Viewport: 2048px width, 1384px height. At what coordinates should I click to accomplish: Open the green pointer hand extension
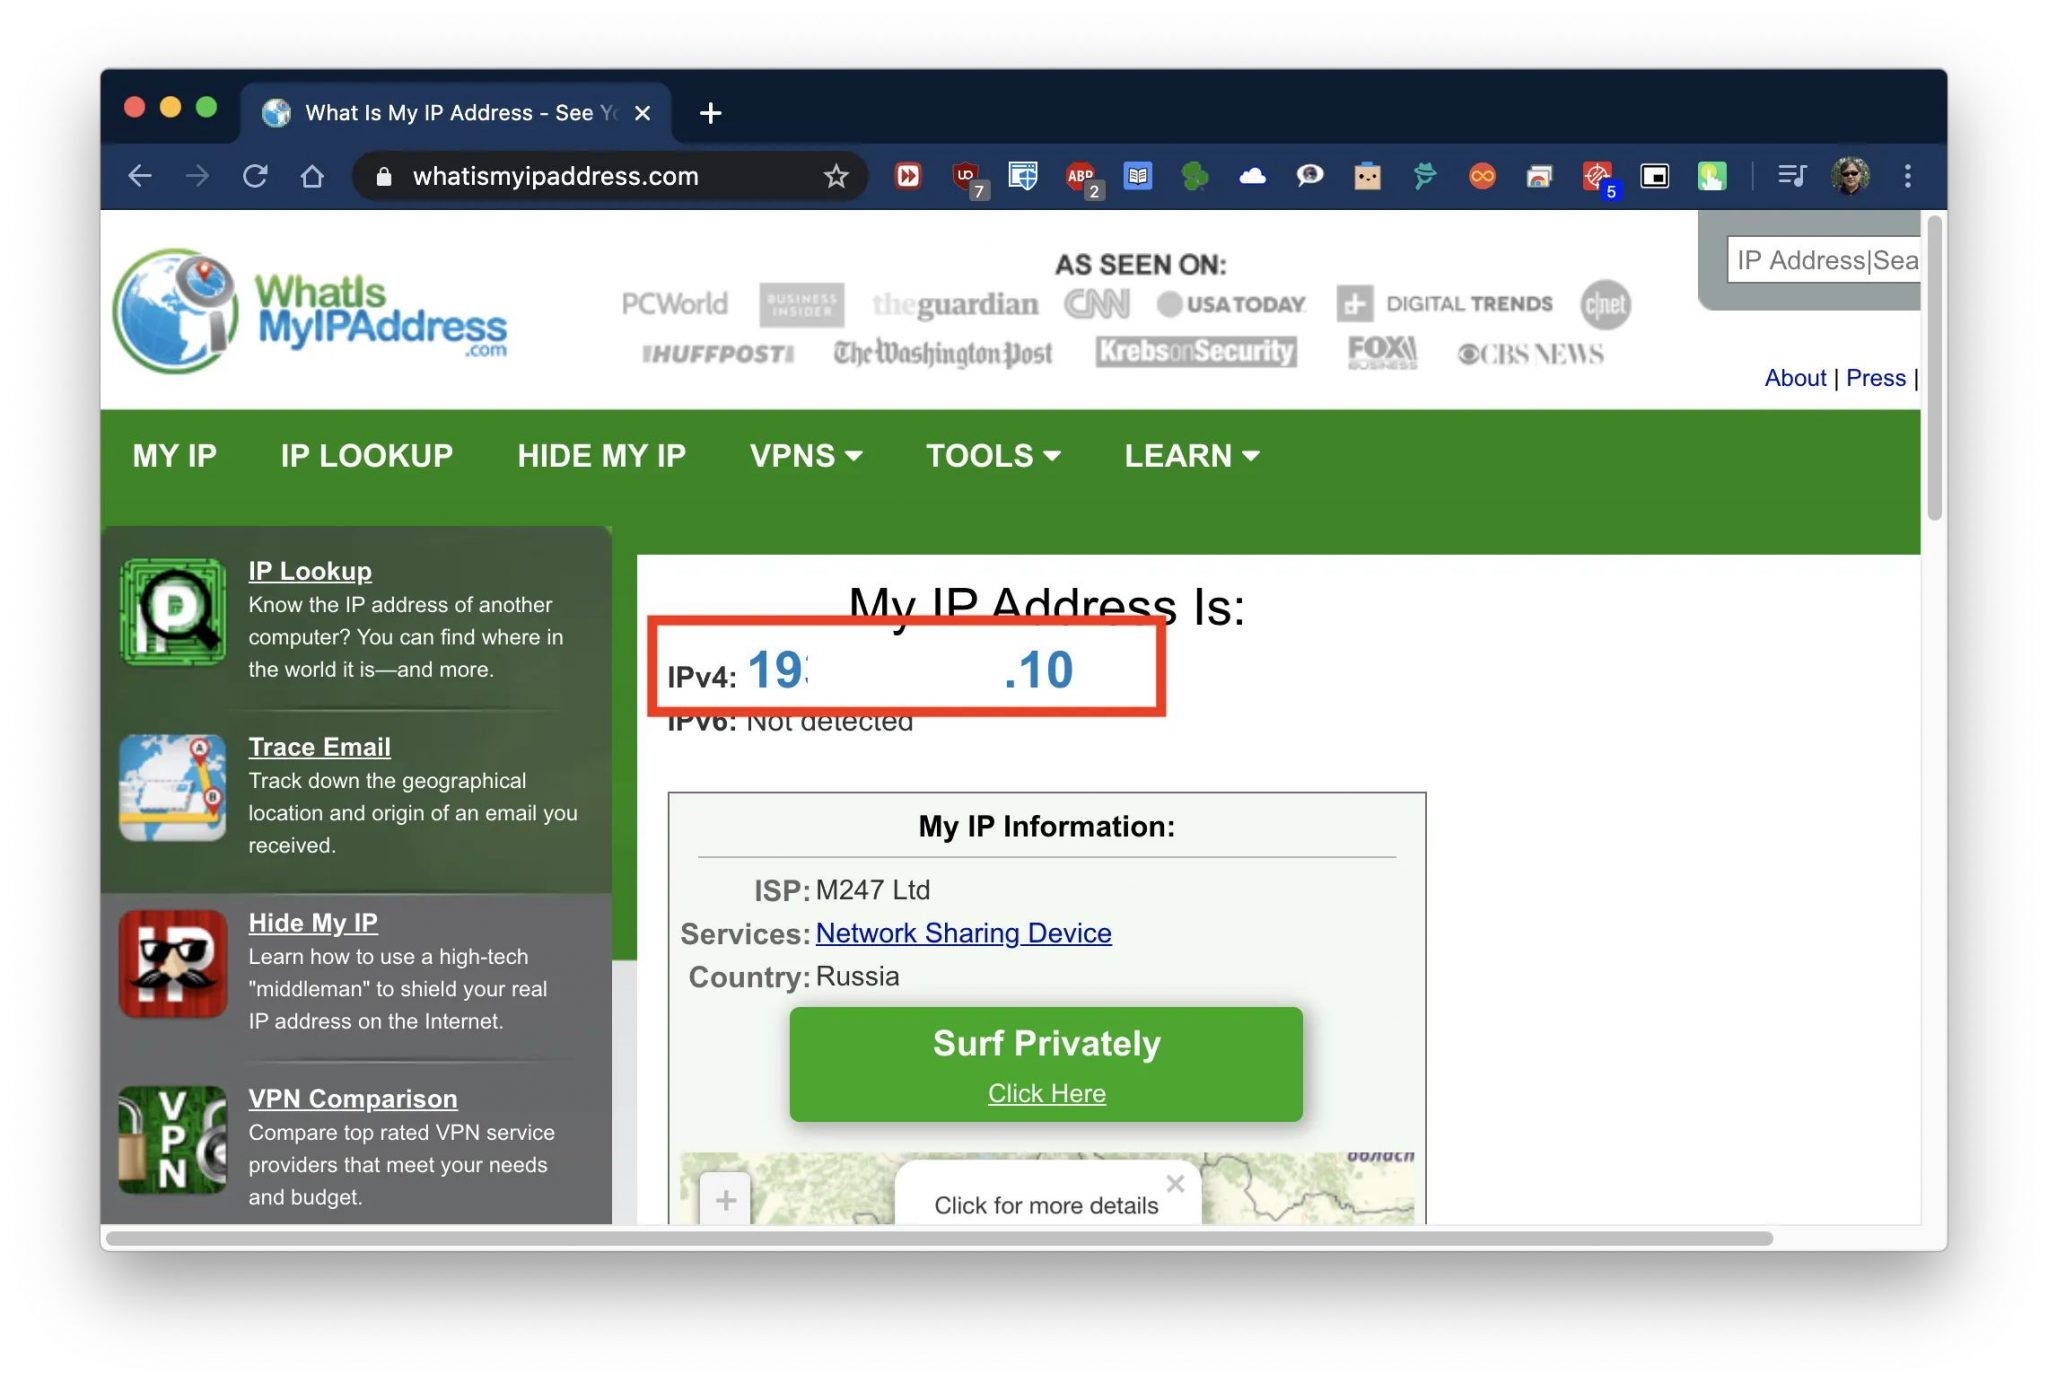click(x=1711, y=176)
